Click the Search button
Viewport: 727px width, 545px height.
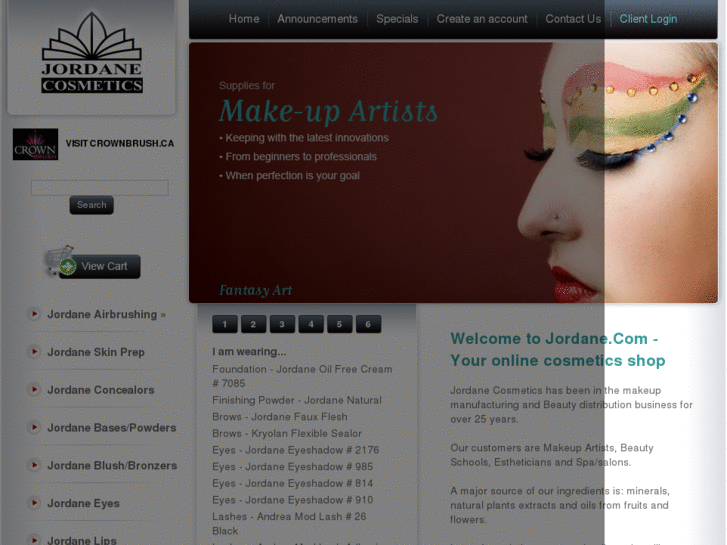[x=91, y=205]
